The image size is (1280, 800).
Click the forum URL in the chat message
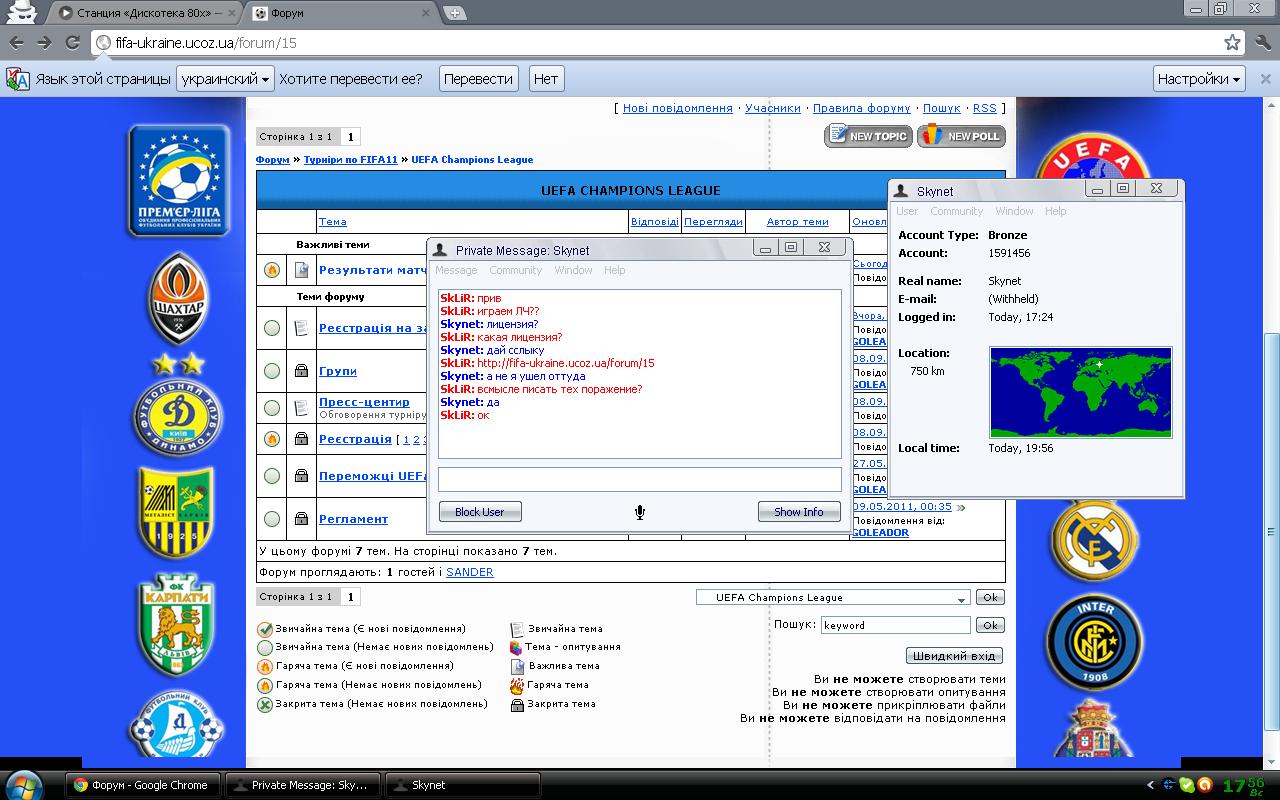click(x=566, y=363)
